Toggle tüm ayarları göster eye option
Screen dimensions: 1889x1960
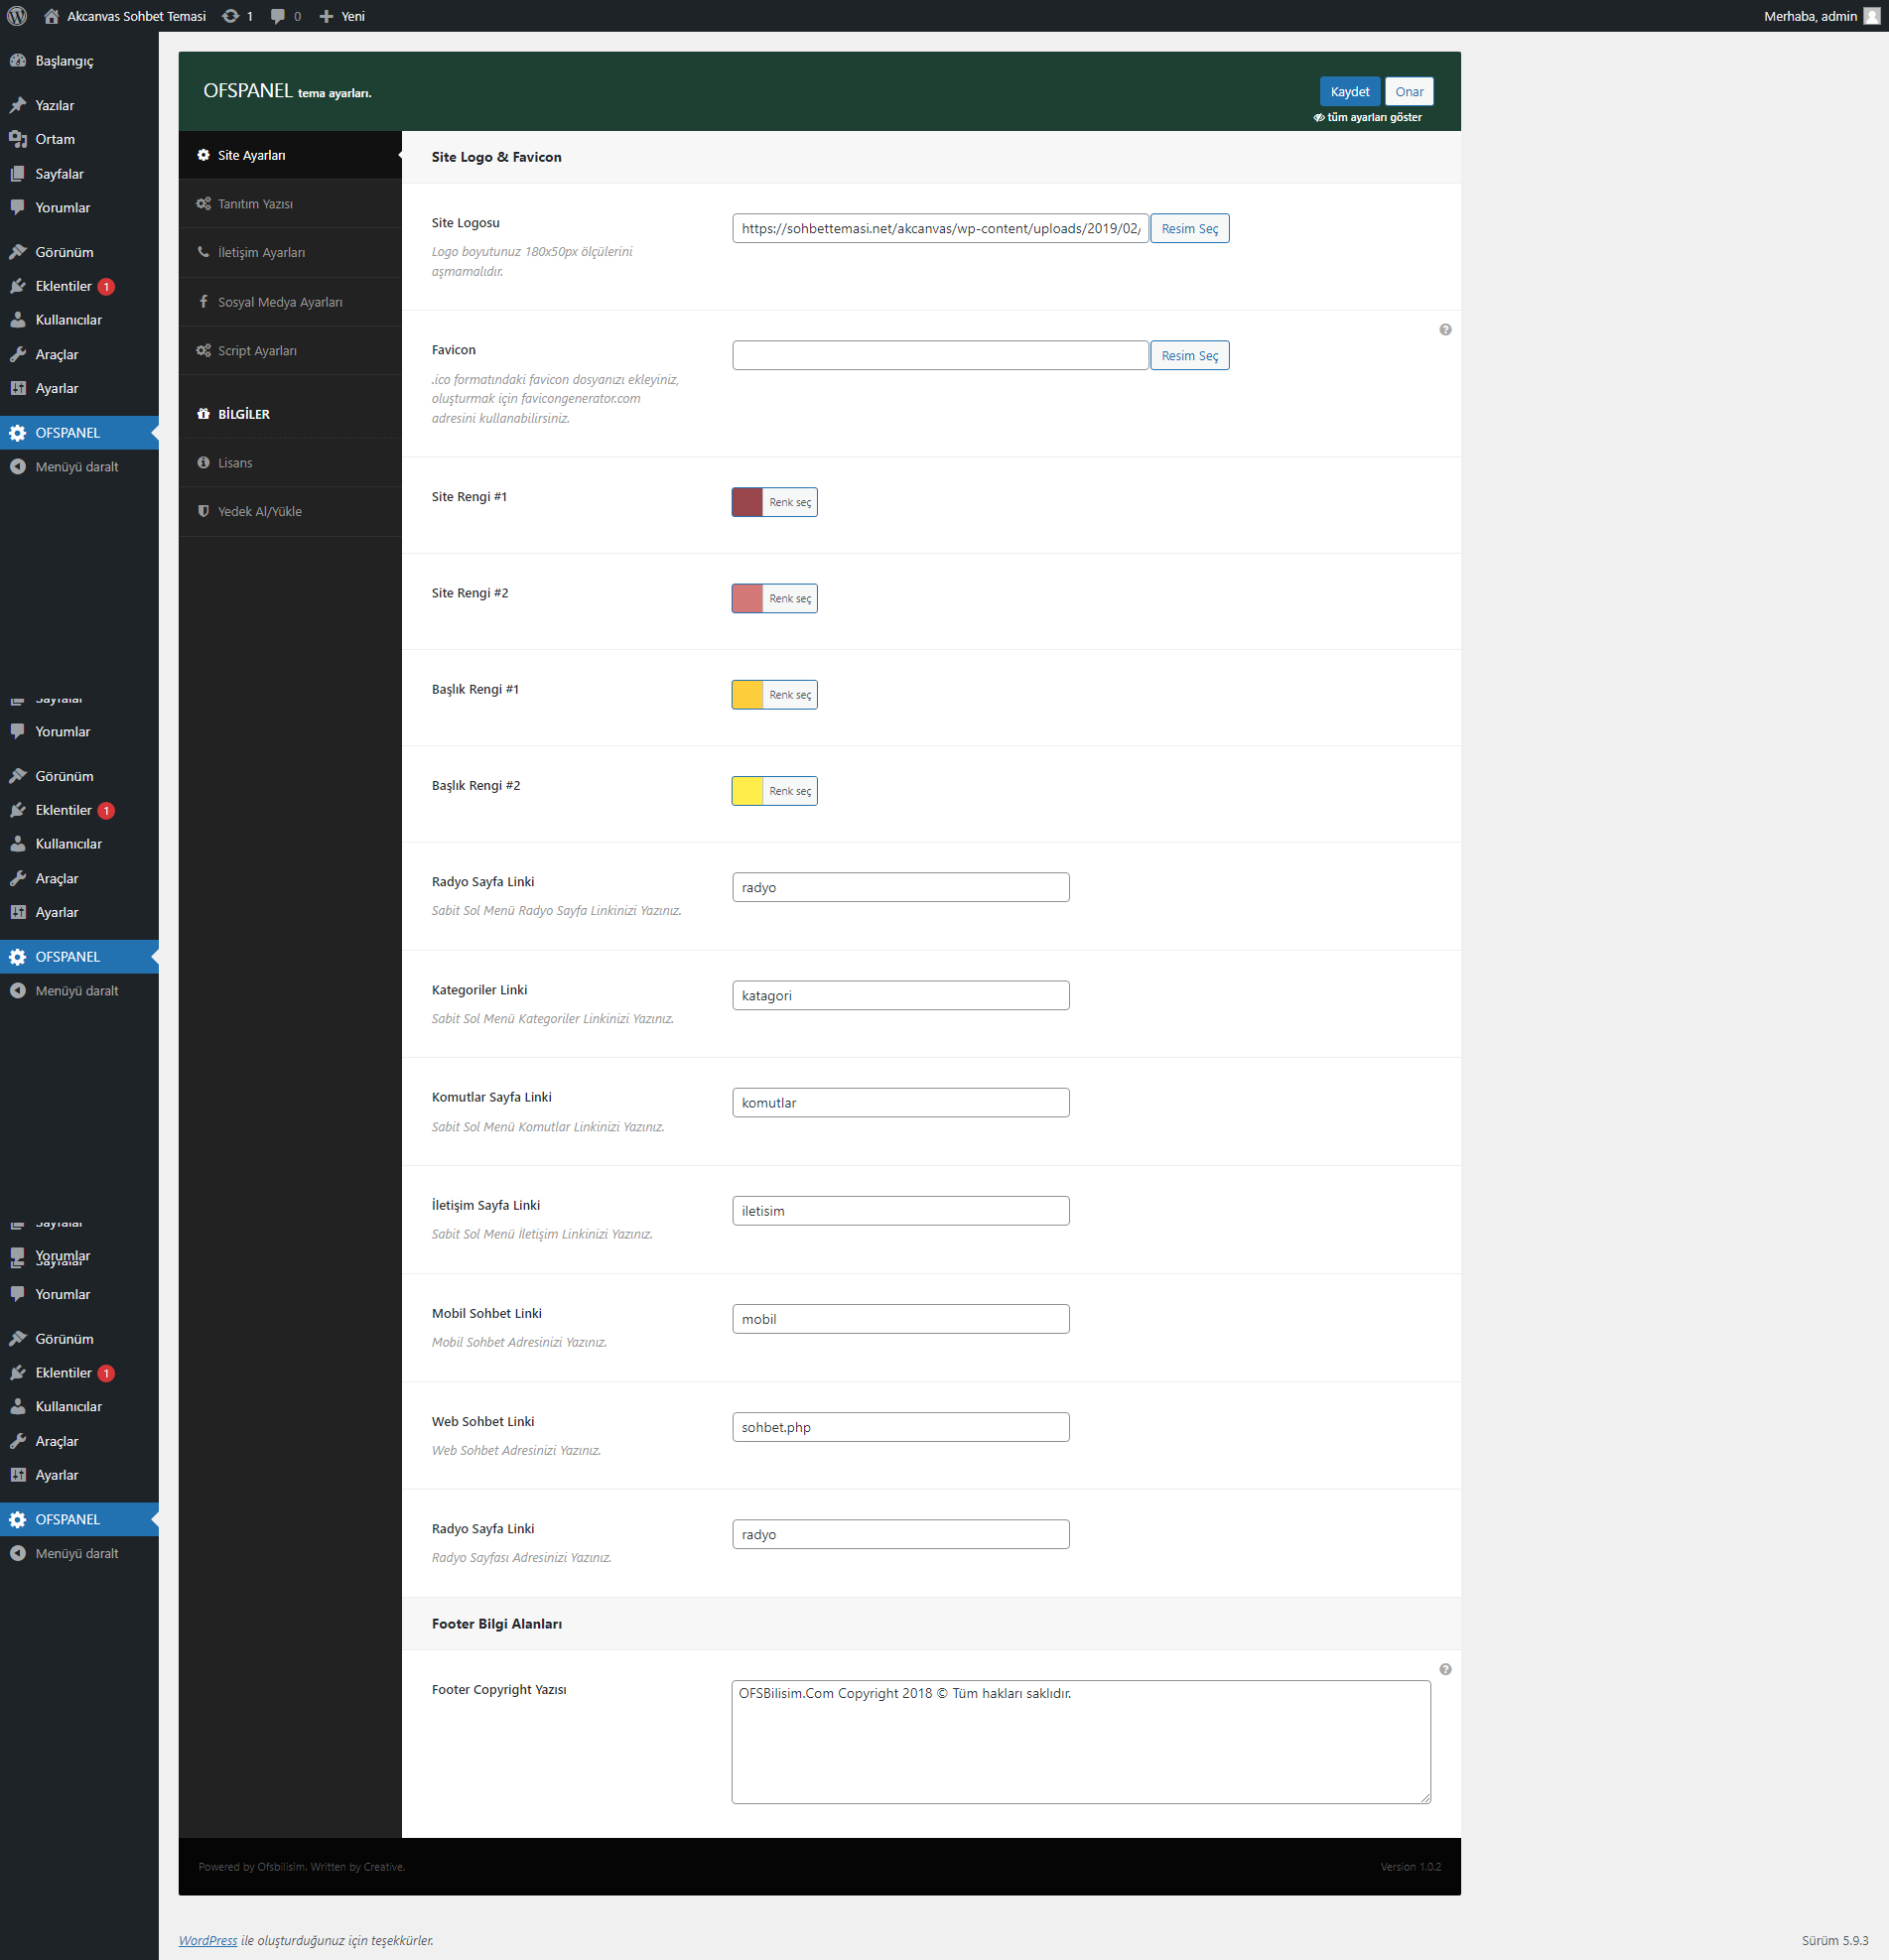pyautogui.click(x=1367, y=117)
